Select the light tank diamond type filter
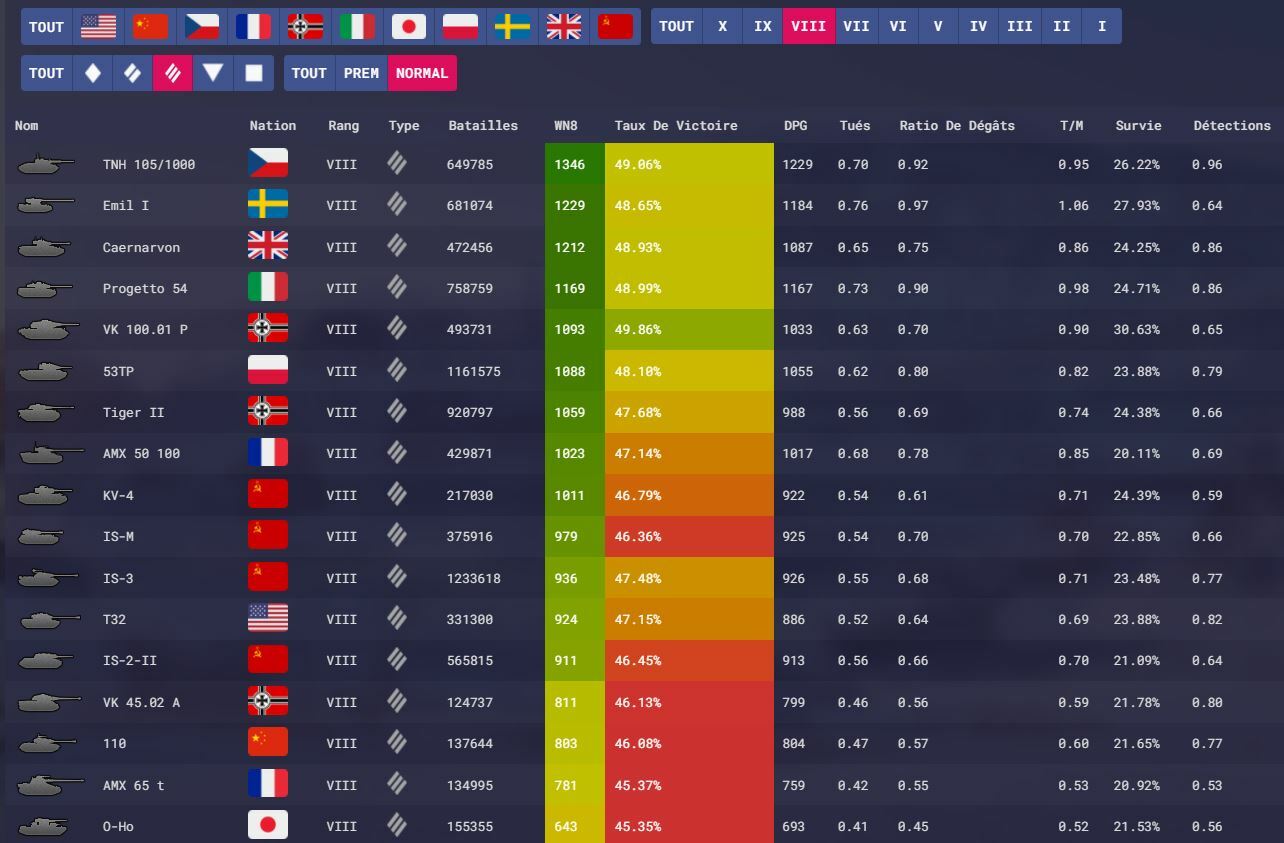 tap(93, 73)
